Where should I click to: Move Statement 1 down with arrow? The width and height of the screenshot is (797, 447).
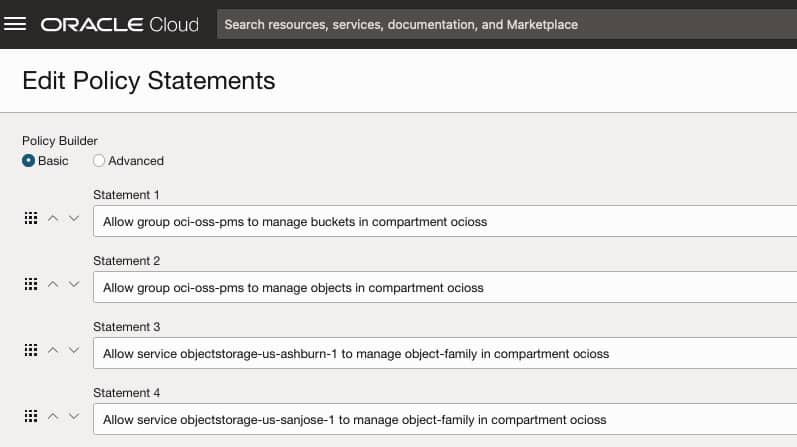click(73, 219)
